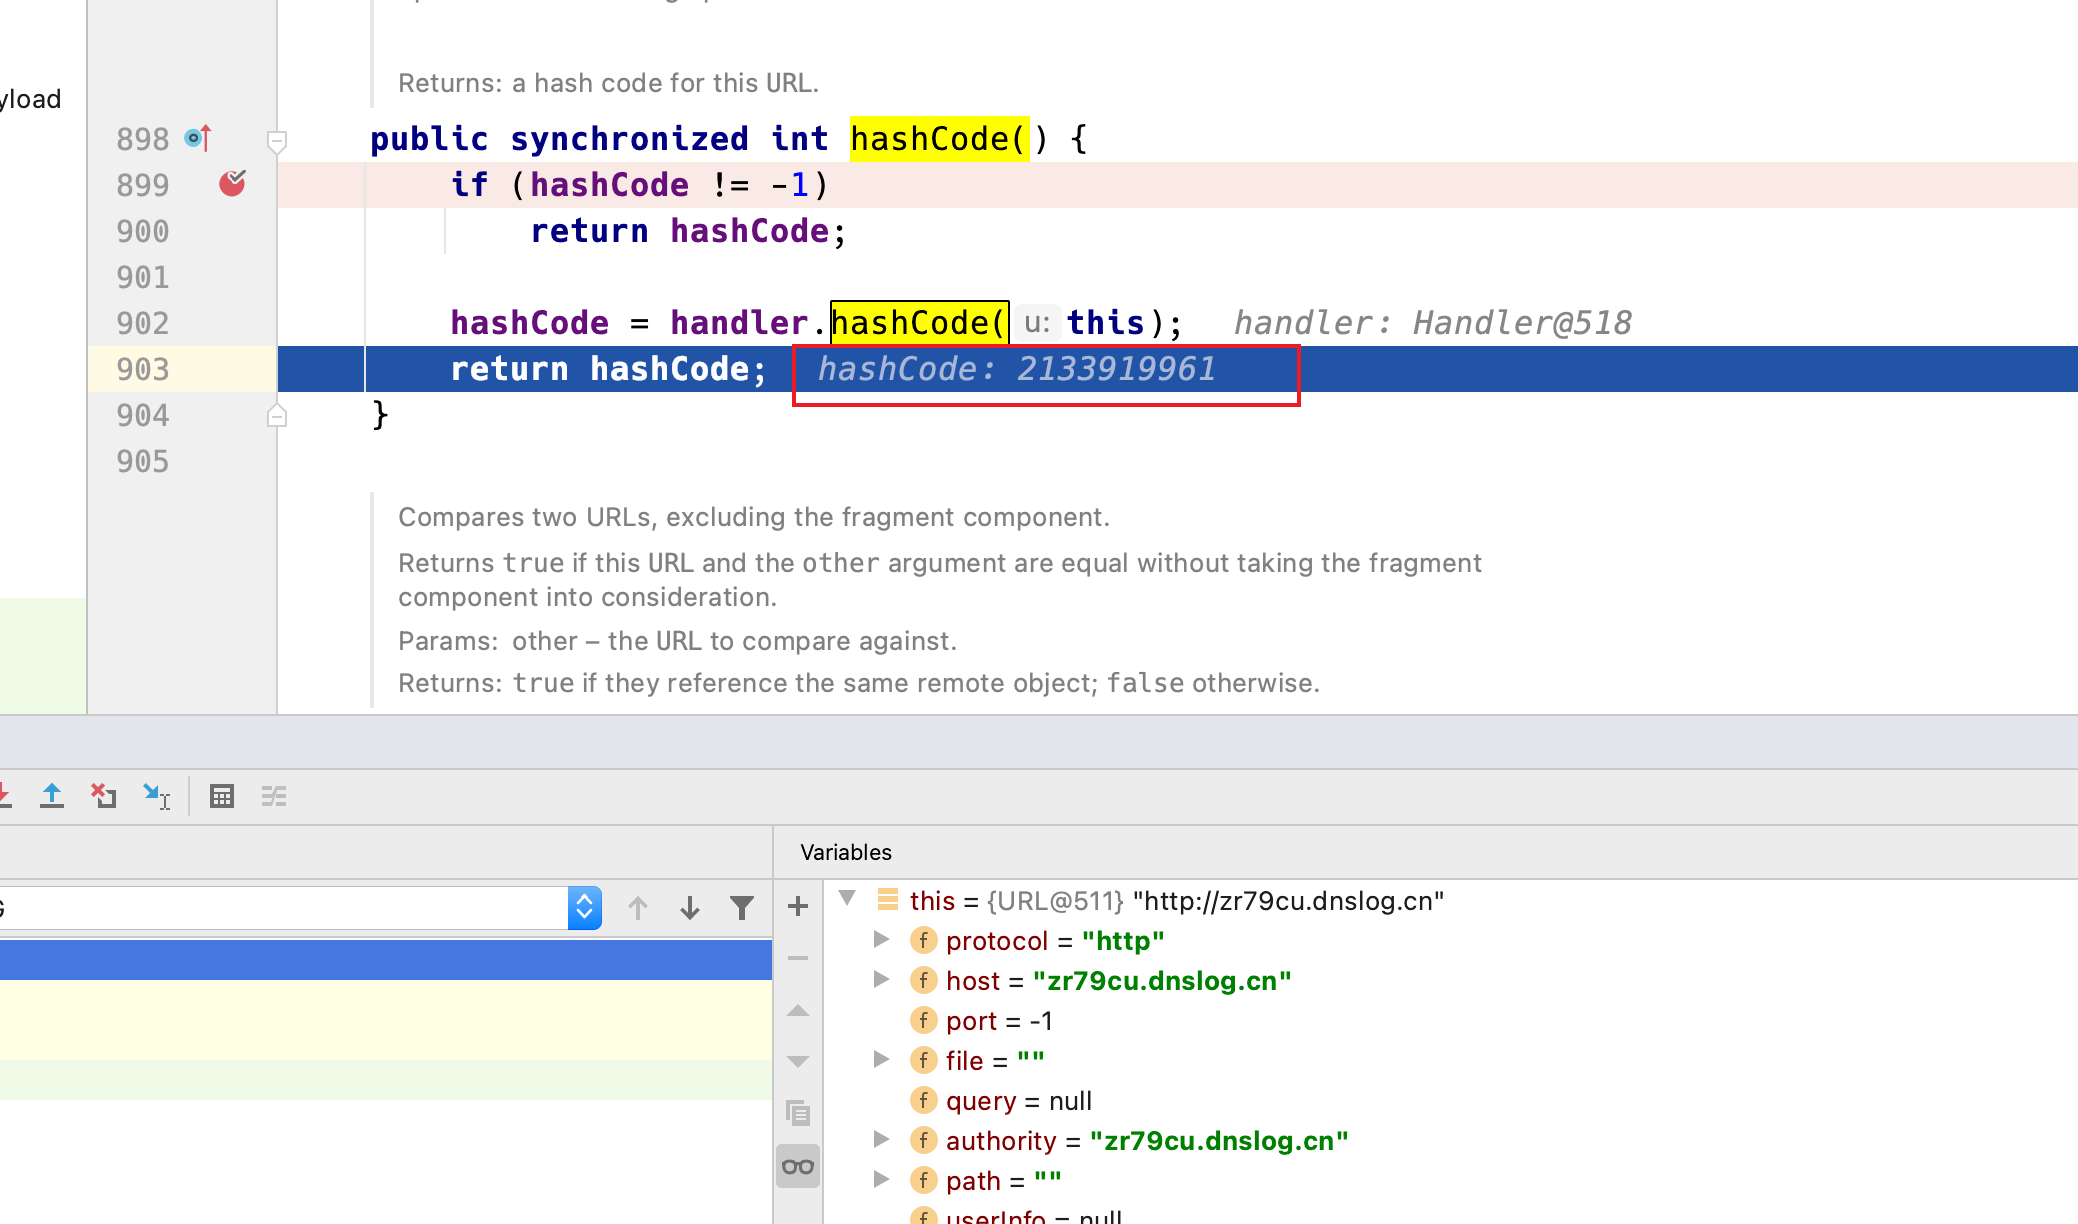2078x1224 pixels.
Task: Click the Variables panel tab label
Action: 846,852
